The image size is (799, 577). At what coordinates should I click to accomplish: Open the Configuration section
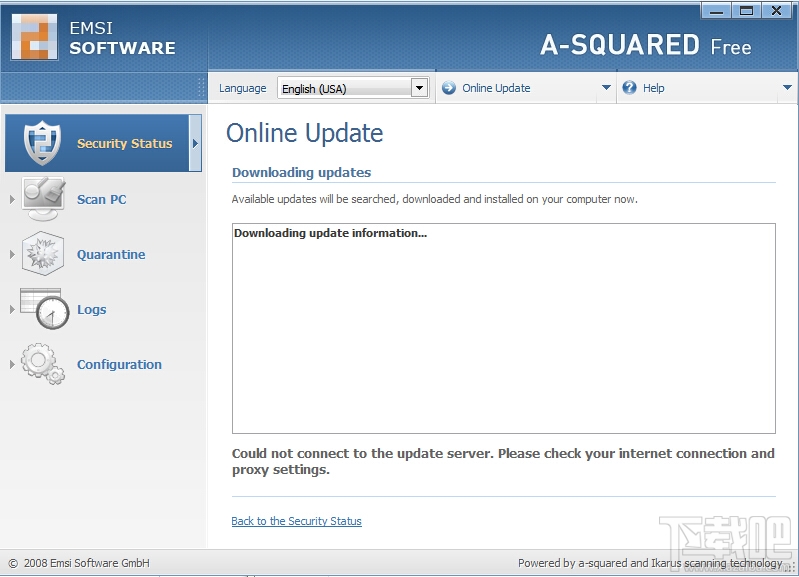pos(119,364)
